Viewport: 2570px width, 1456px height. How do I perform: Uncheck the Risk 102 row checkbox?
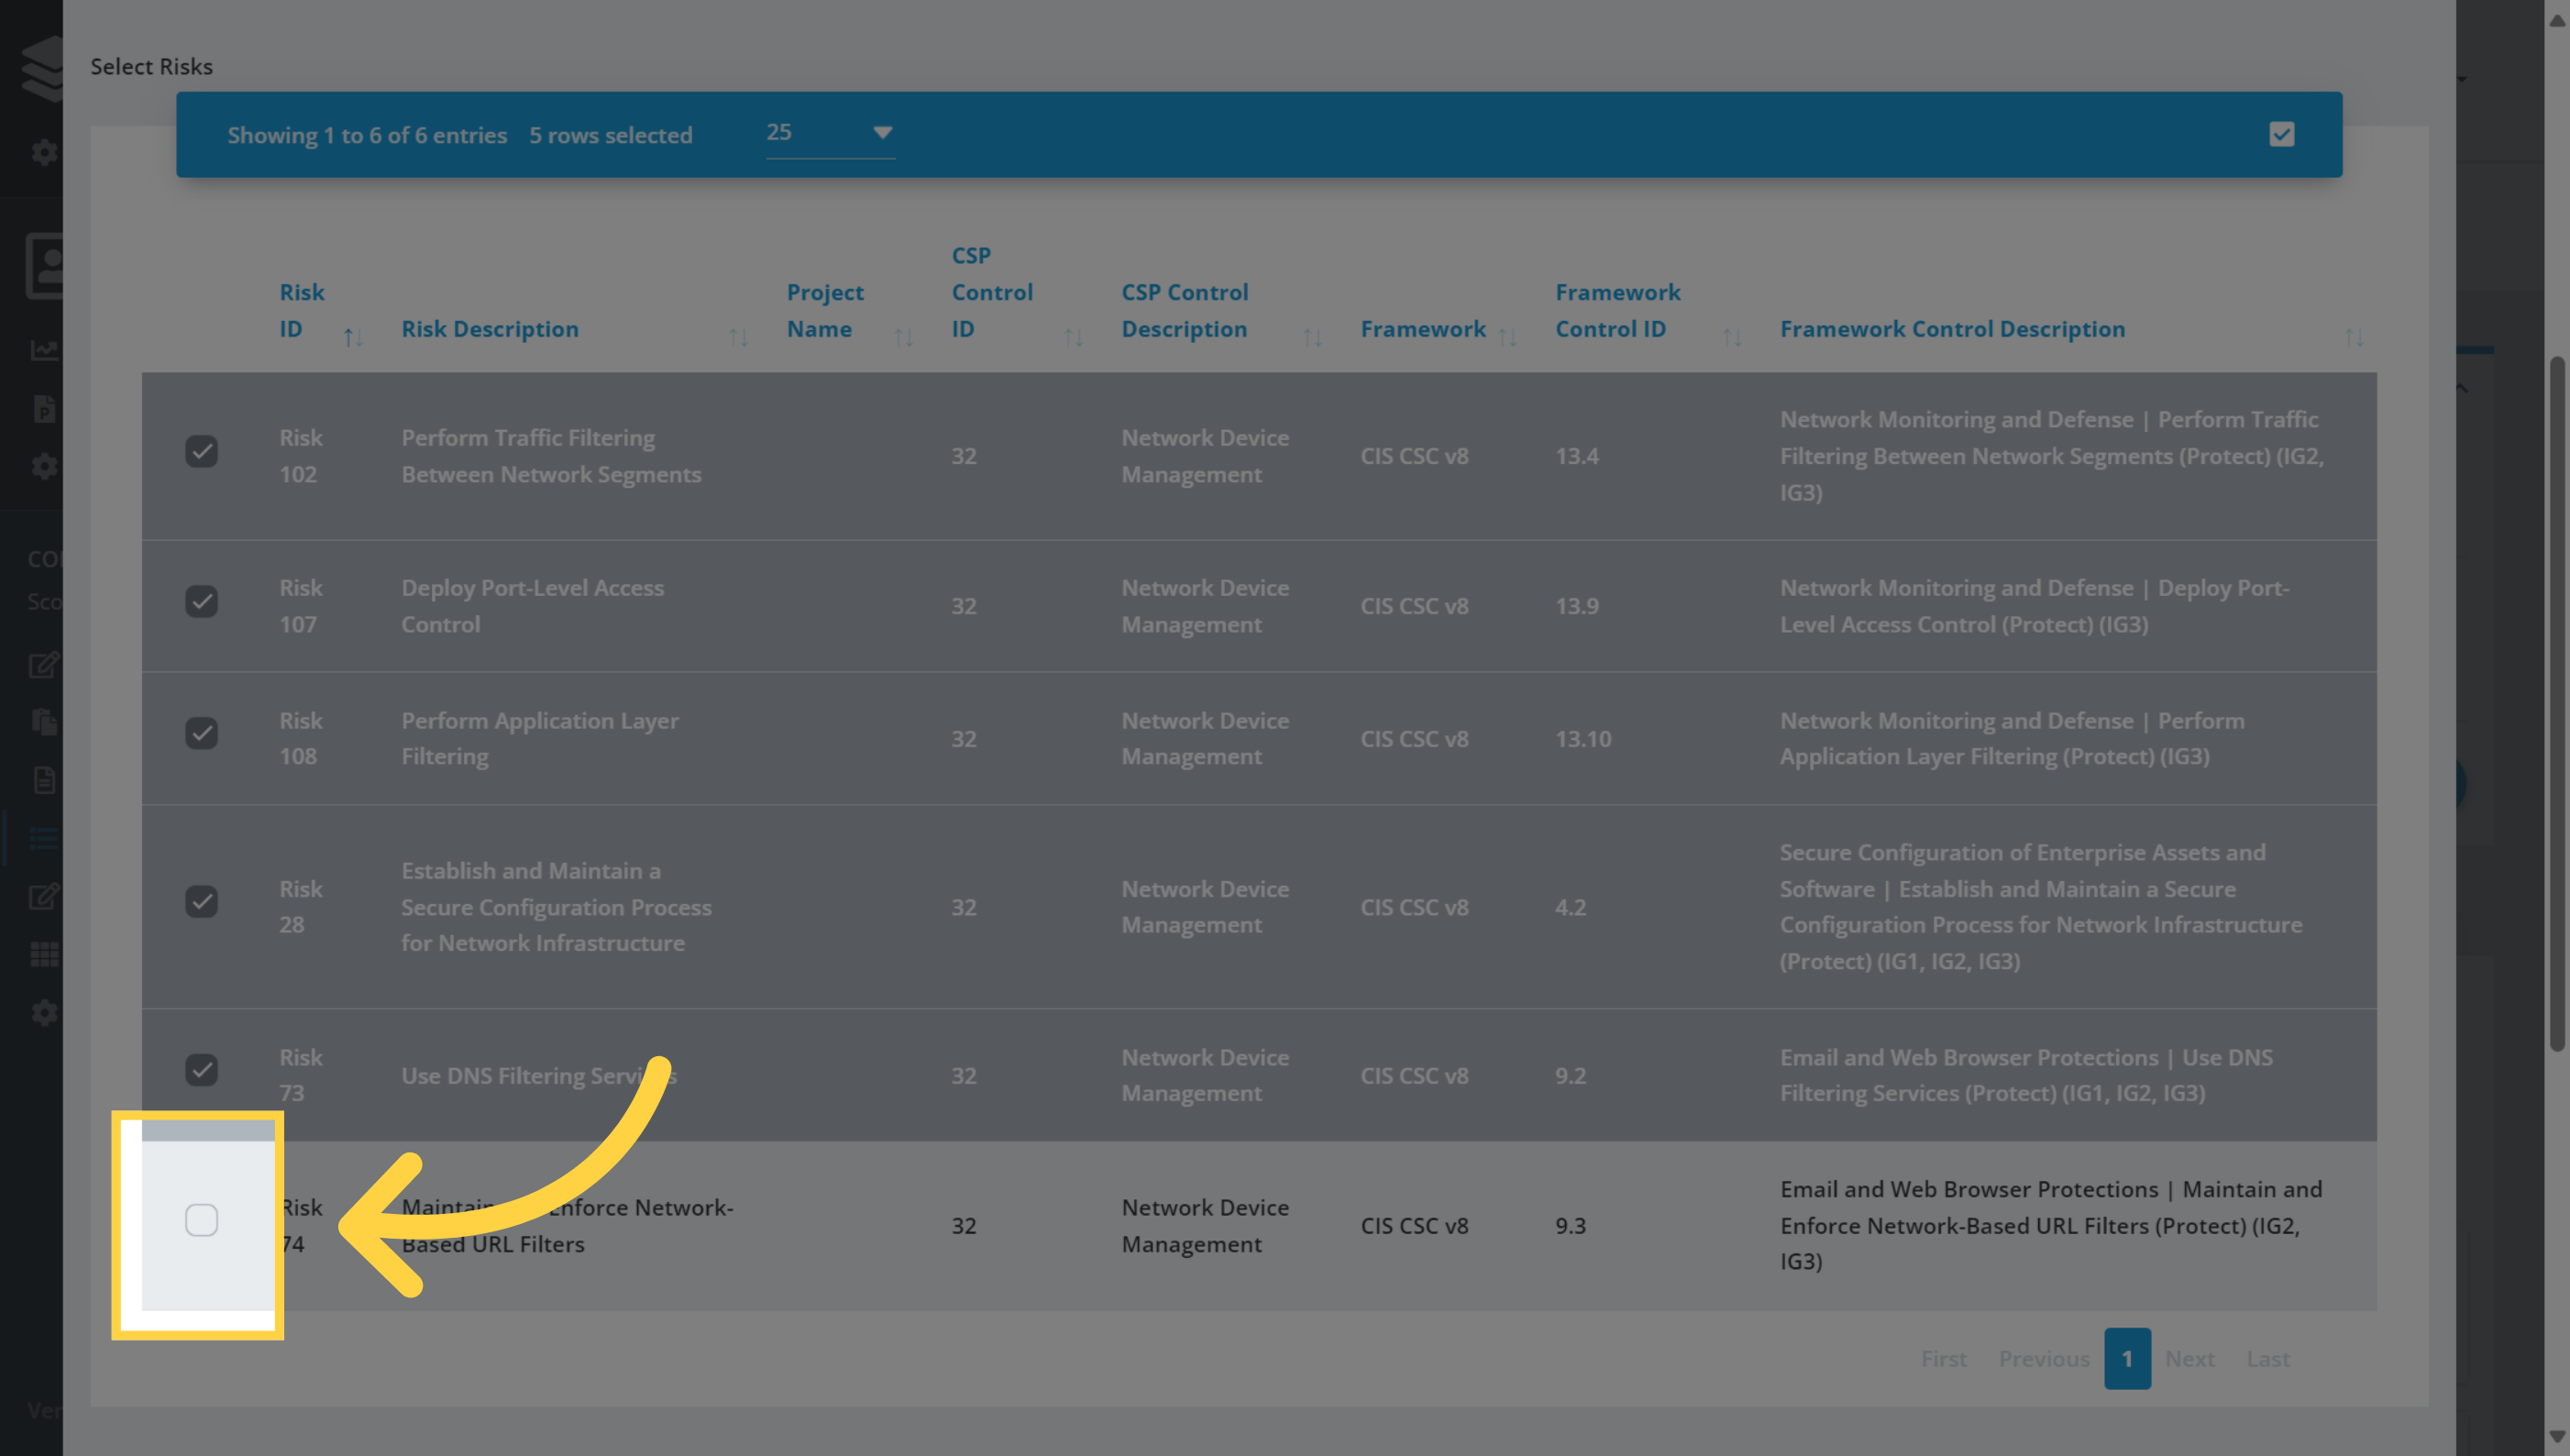click(x=201, y=451)
